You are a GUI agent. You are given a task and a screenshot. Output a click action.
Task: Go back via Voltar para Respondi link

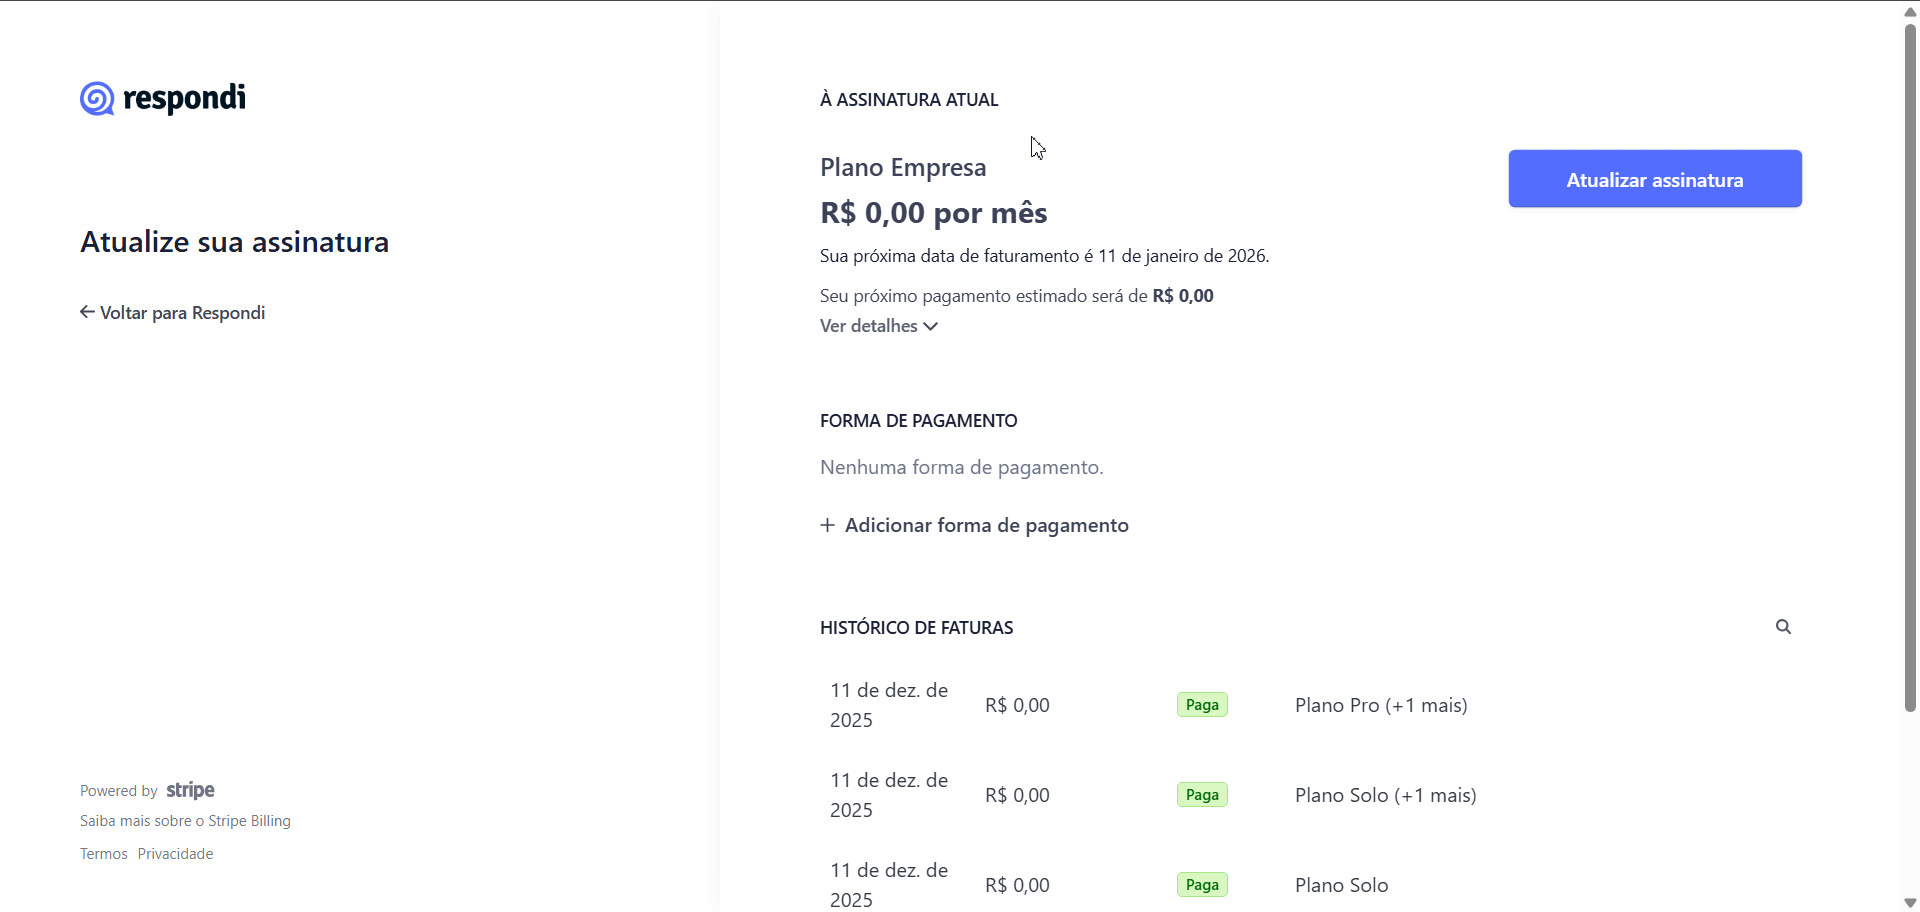(173, 313)
